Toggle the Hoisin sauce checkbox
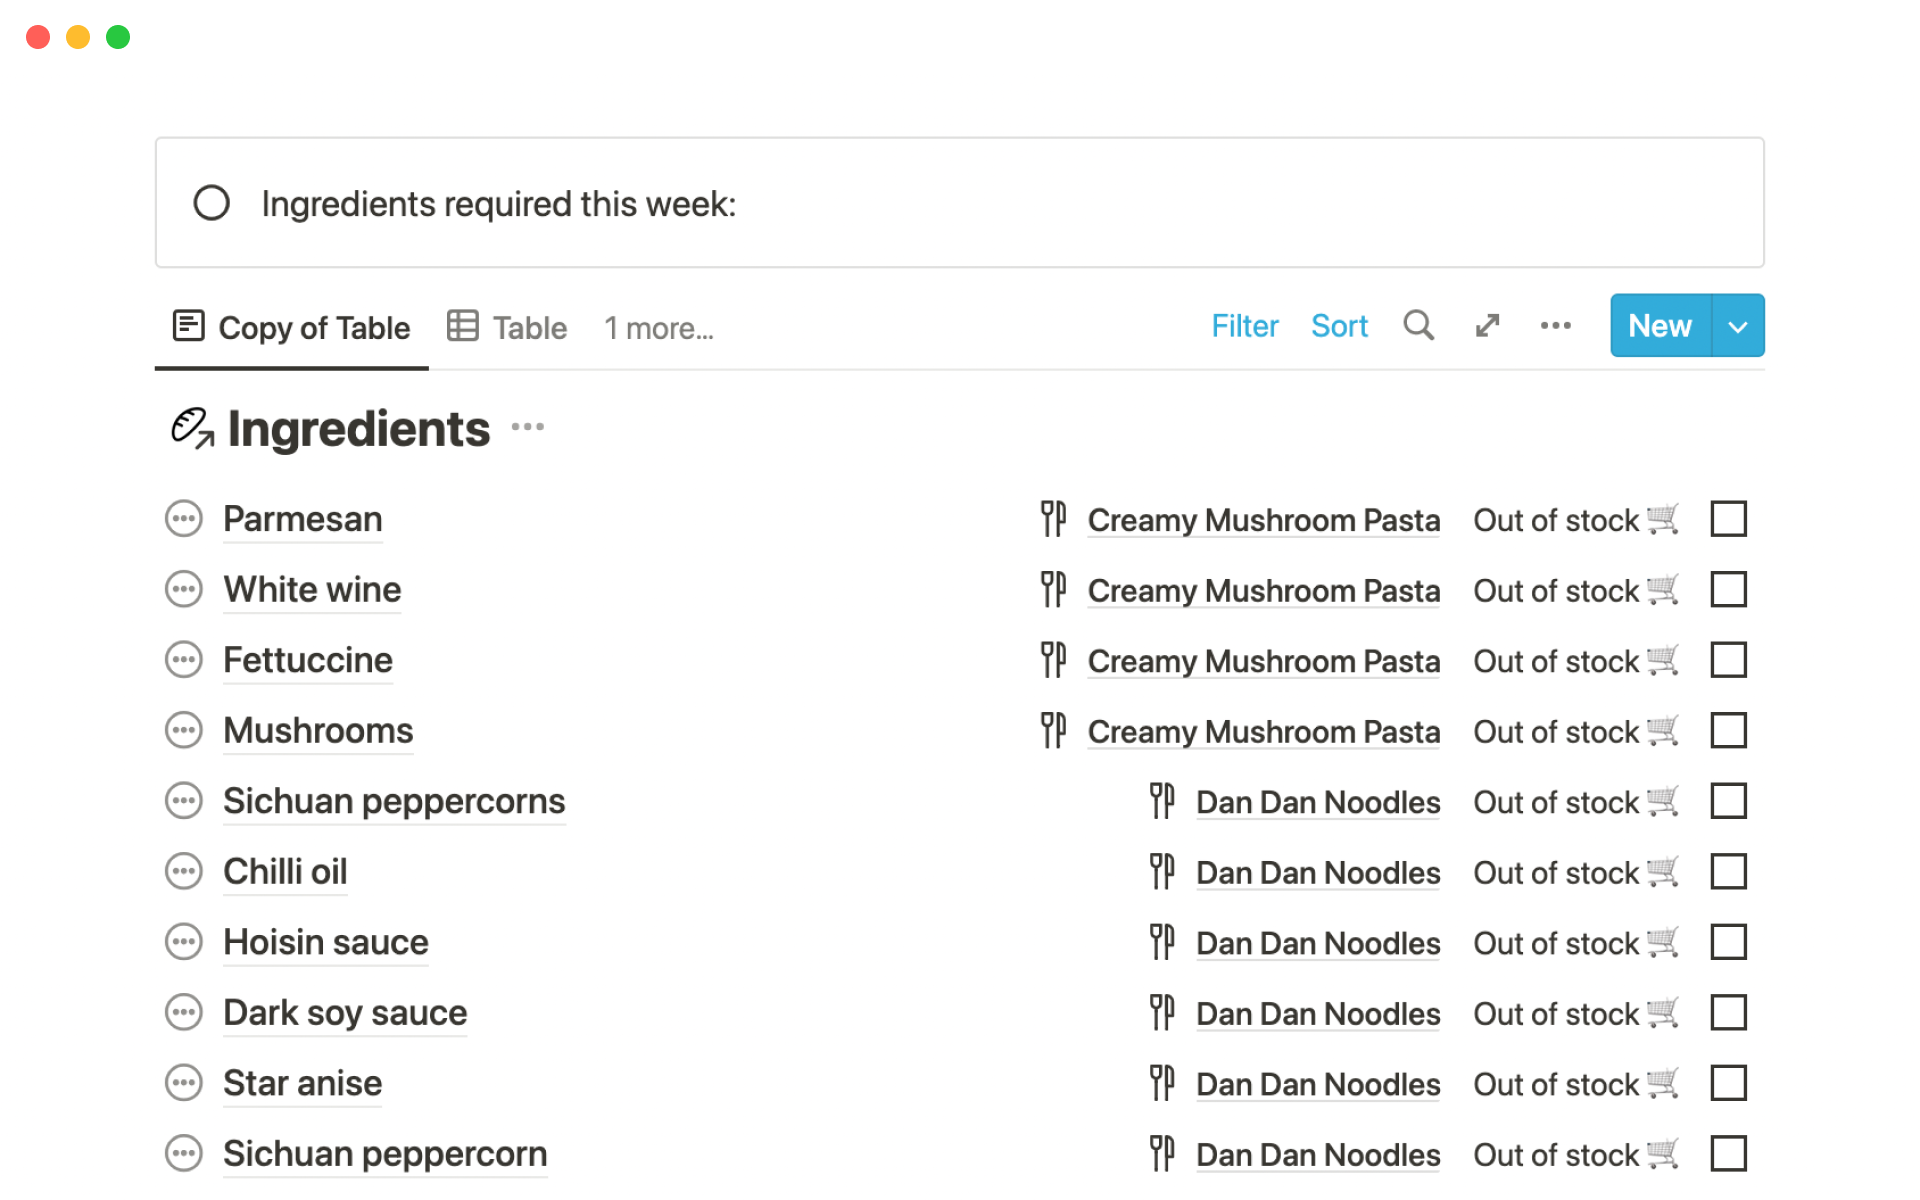Screen dimensions: 1920x1200 [x=1728, y=942]
